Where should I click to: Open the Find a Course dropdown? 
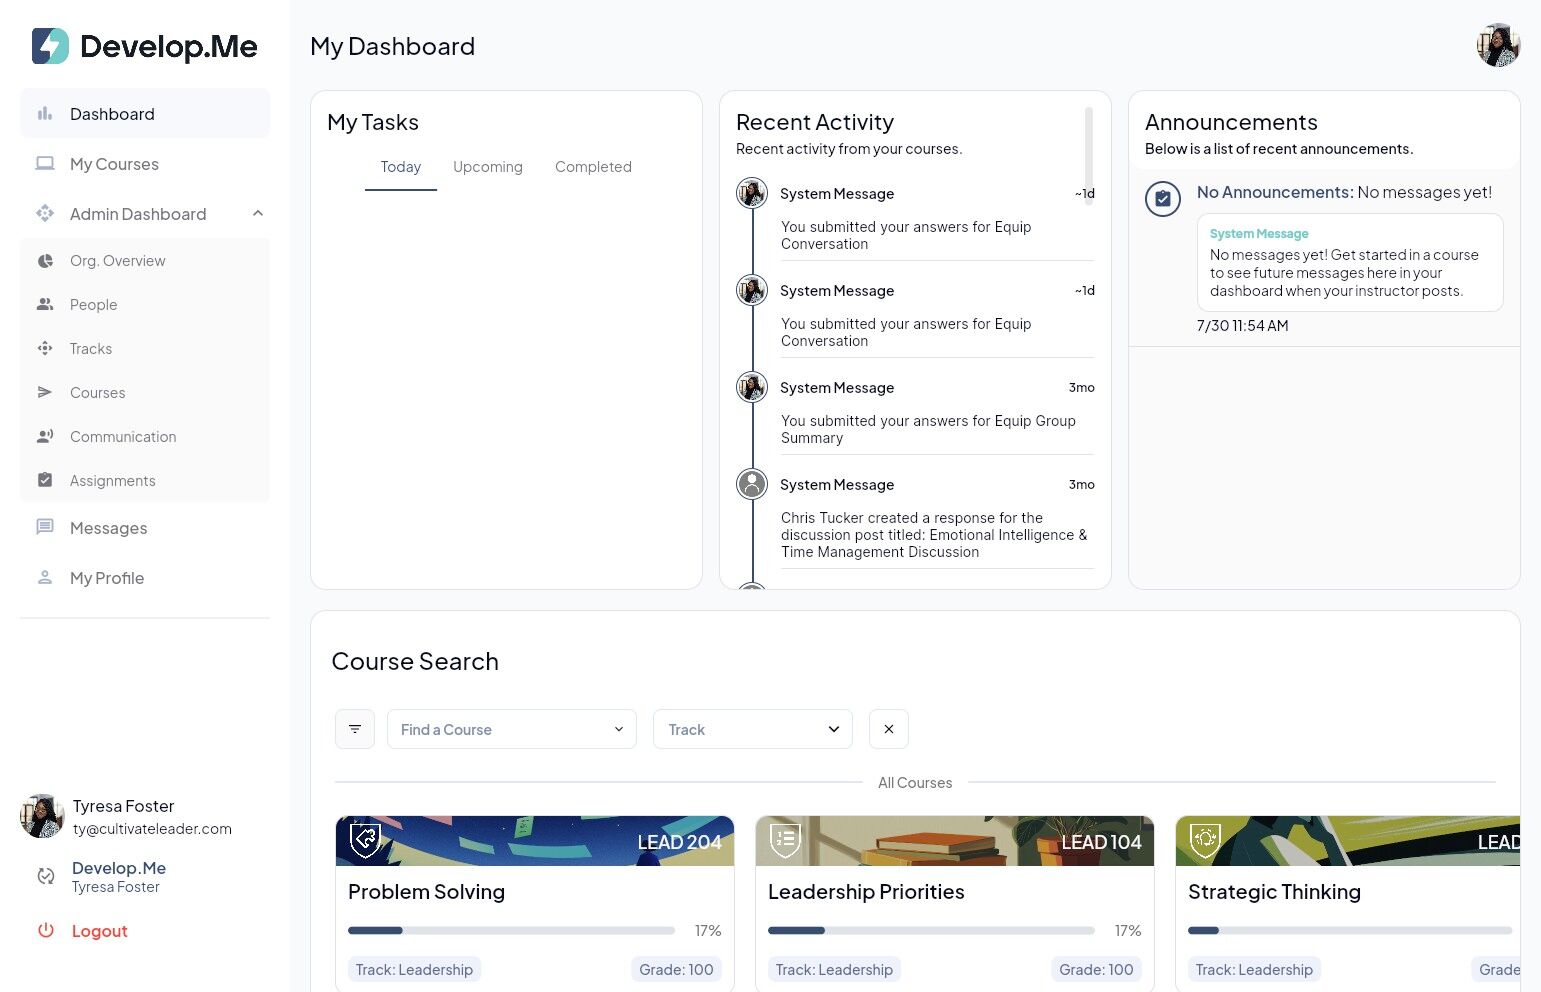coord(512,729)
